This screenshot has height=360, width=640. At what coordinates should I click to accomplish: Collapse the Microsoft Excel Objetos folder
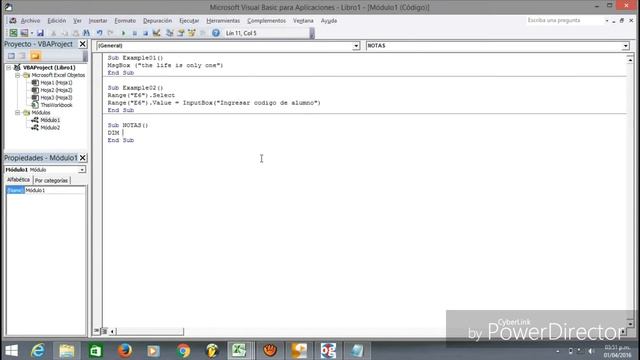click(18, 76)
